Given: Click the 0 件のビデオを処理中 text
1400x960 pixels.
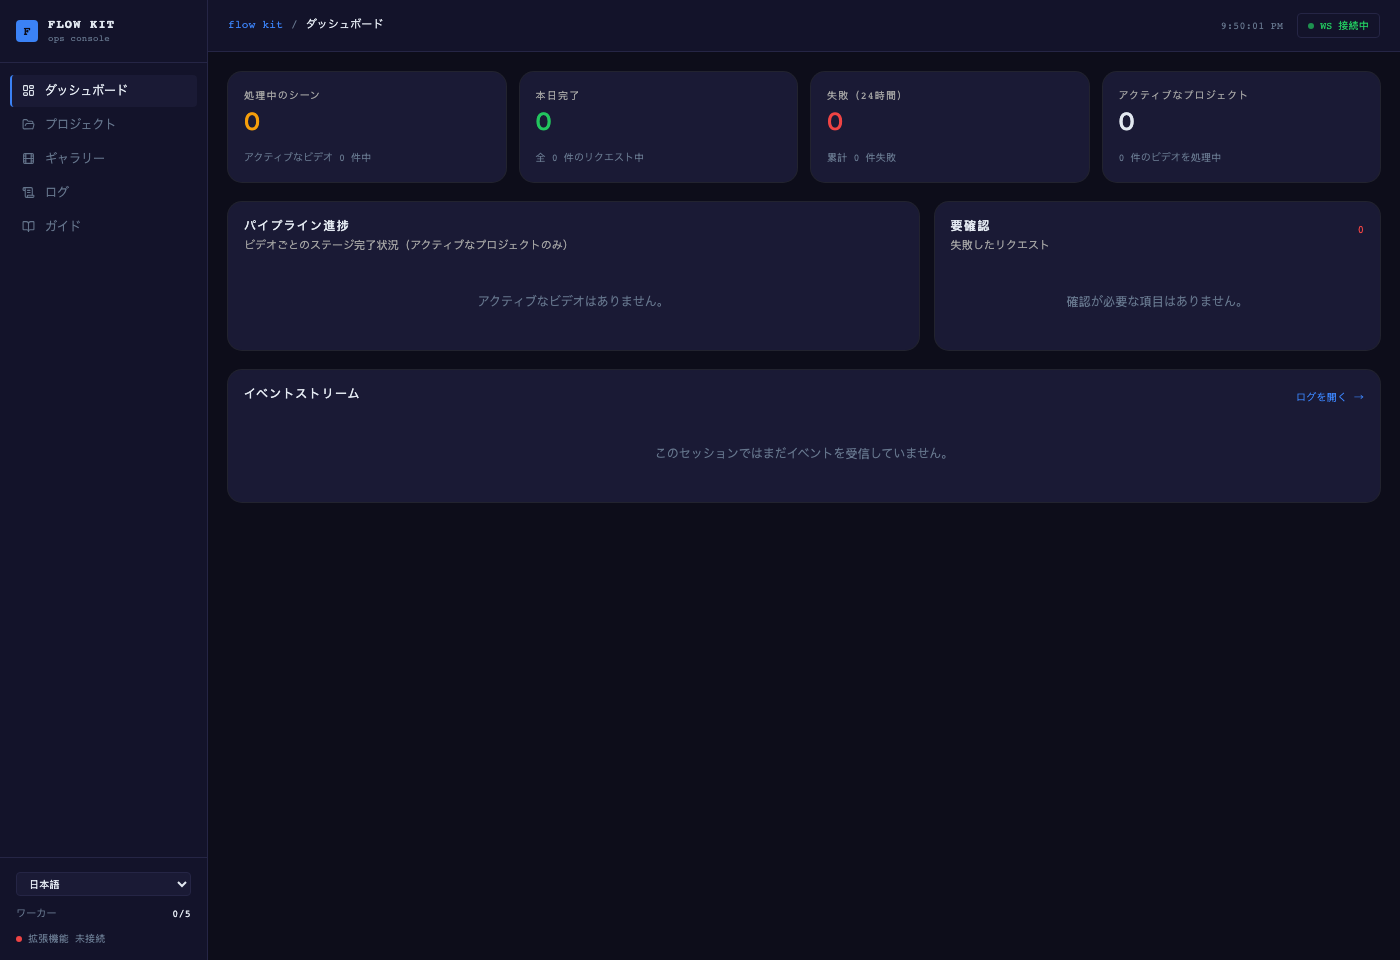Looking at the screenshot, I should click(x=1170, y=158).
